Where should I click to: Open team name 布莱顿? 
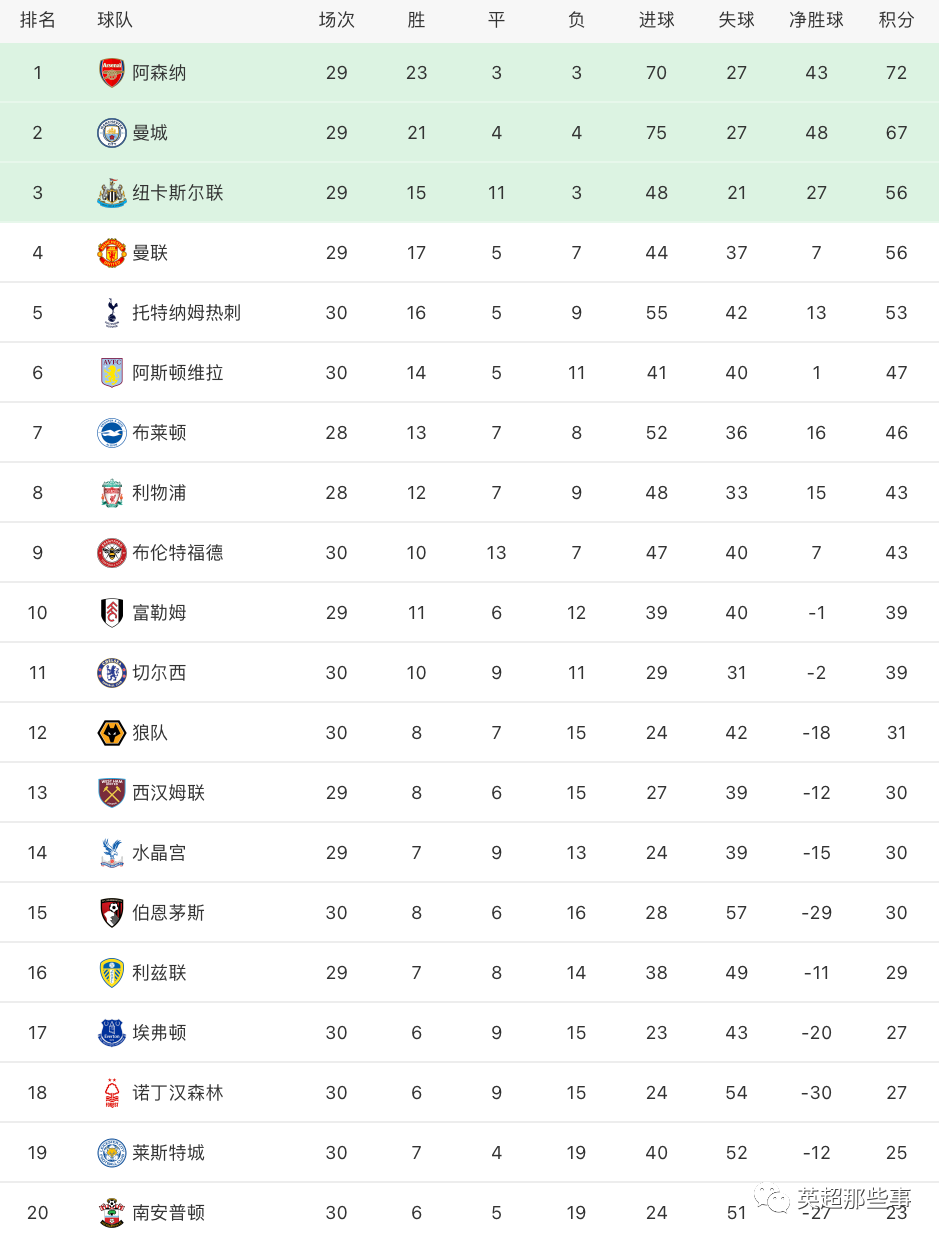coord(159,433)
